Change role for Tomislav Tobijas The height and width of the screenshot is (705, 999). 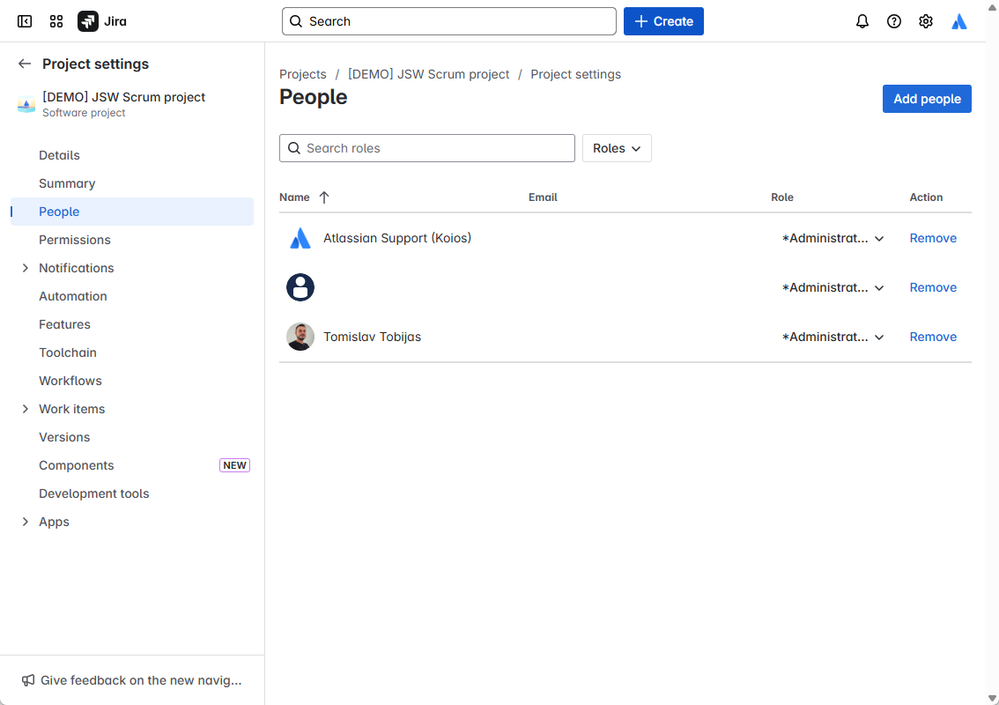click(833, 337)
